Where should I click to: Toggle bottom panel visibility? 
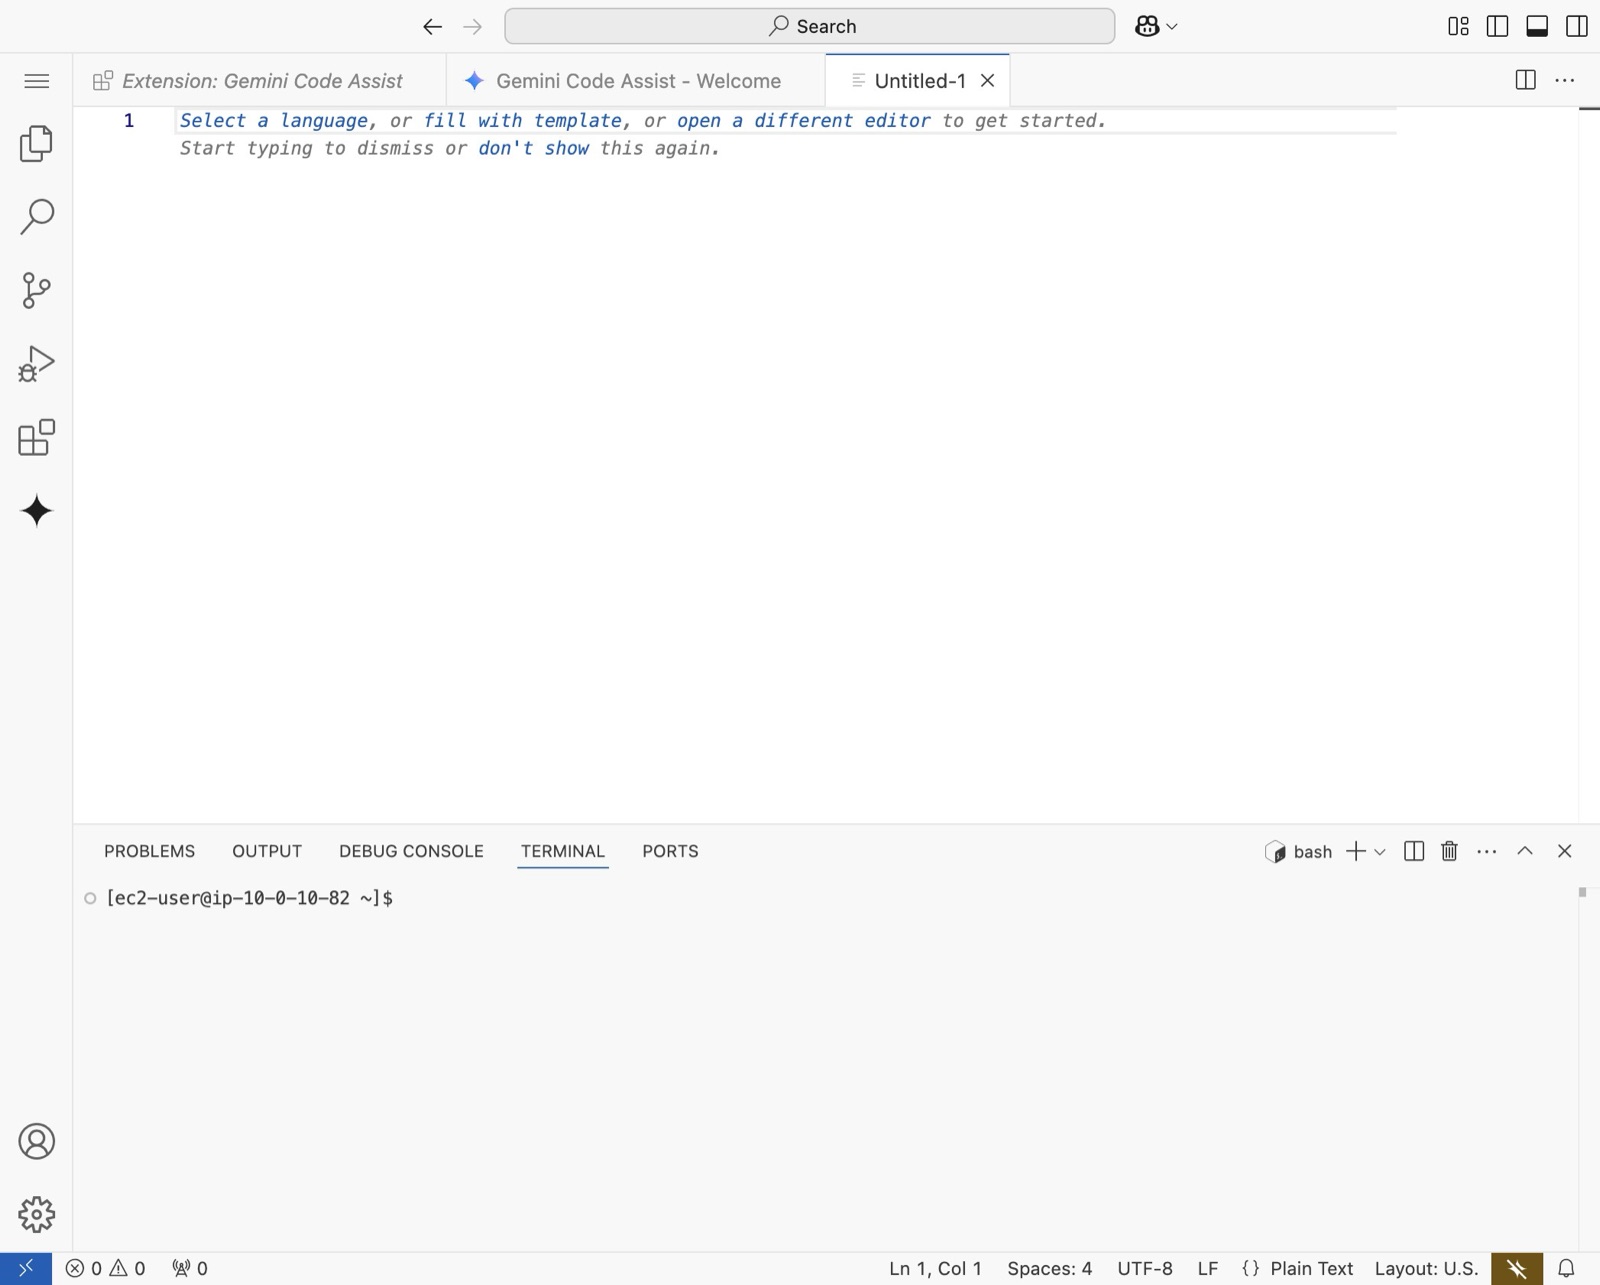pos(1537,26)
